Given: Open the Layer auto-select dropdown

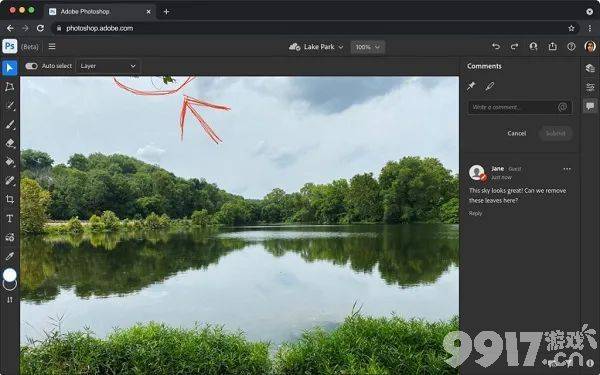Looking at the screenshot, I should coord(108,66).
